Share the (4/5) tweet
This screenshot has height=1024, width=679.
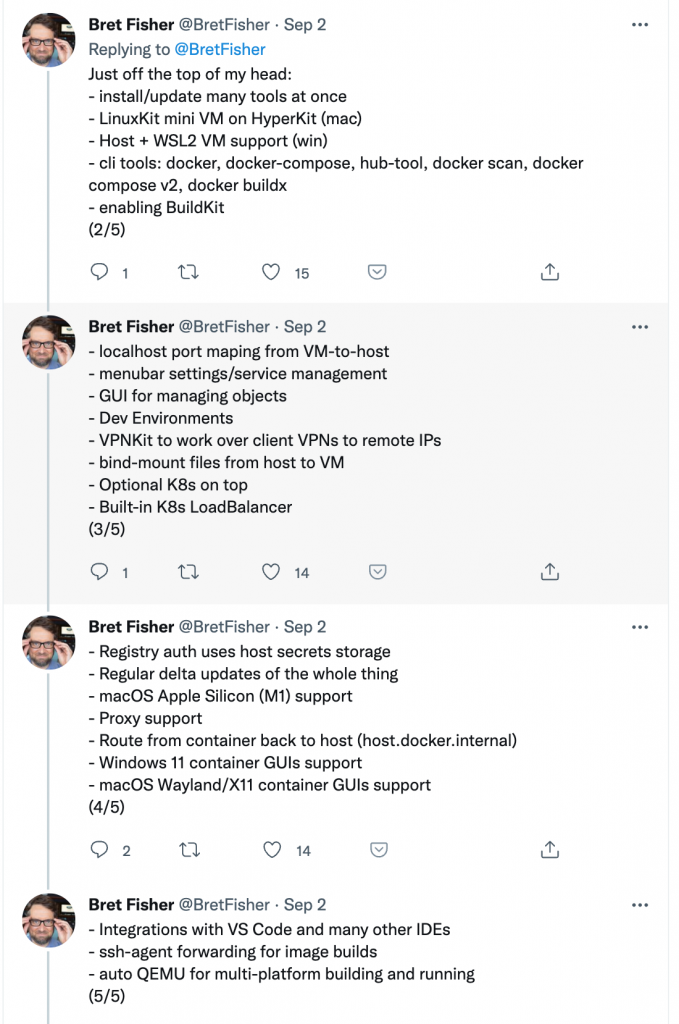click(549, 850)
